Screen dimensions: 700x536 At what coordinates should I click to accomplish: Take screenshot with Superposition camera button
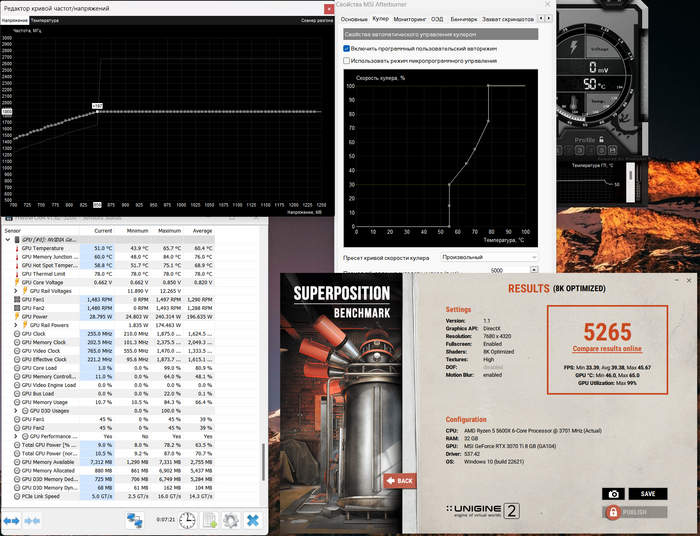point(613,494)
